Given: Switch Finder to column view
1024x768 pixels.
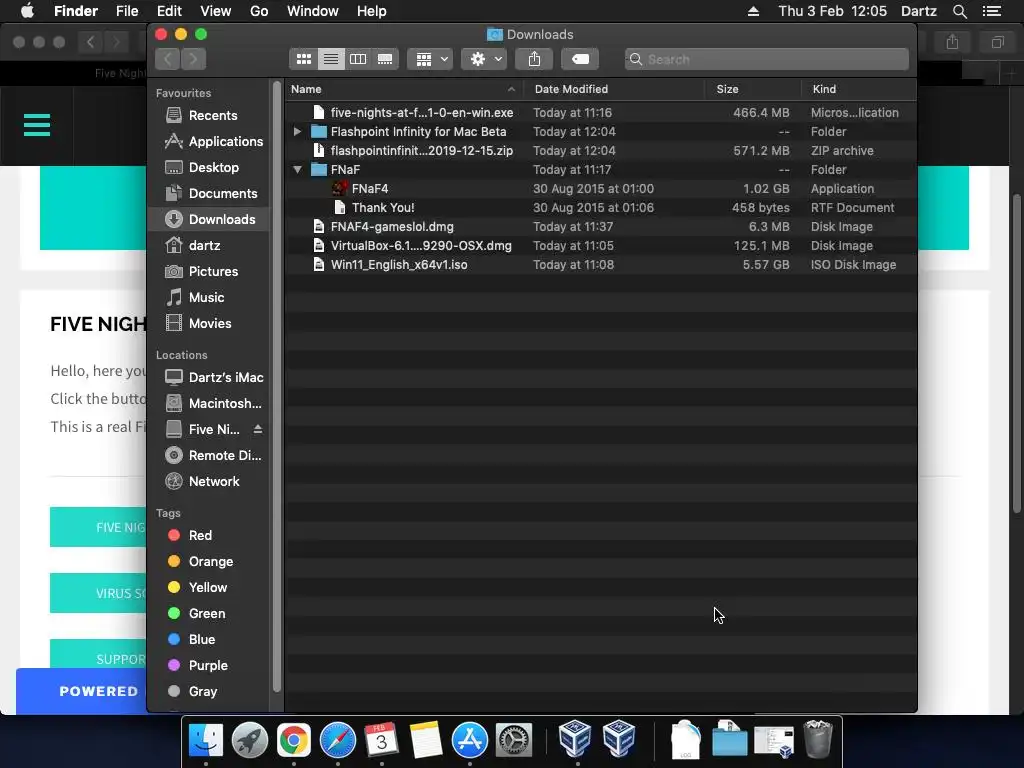Looking at the screenshot, I should click(x=358, y=59).
